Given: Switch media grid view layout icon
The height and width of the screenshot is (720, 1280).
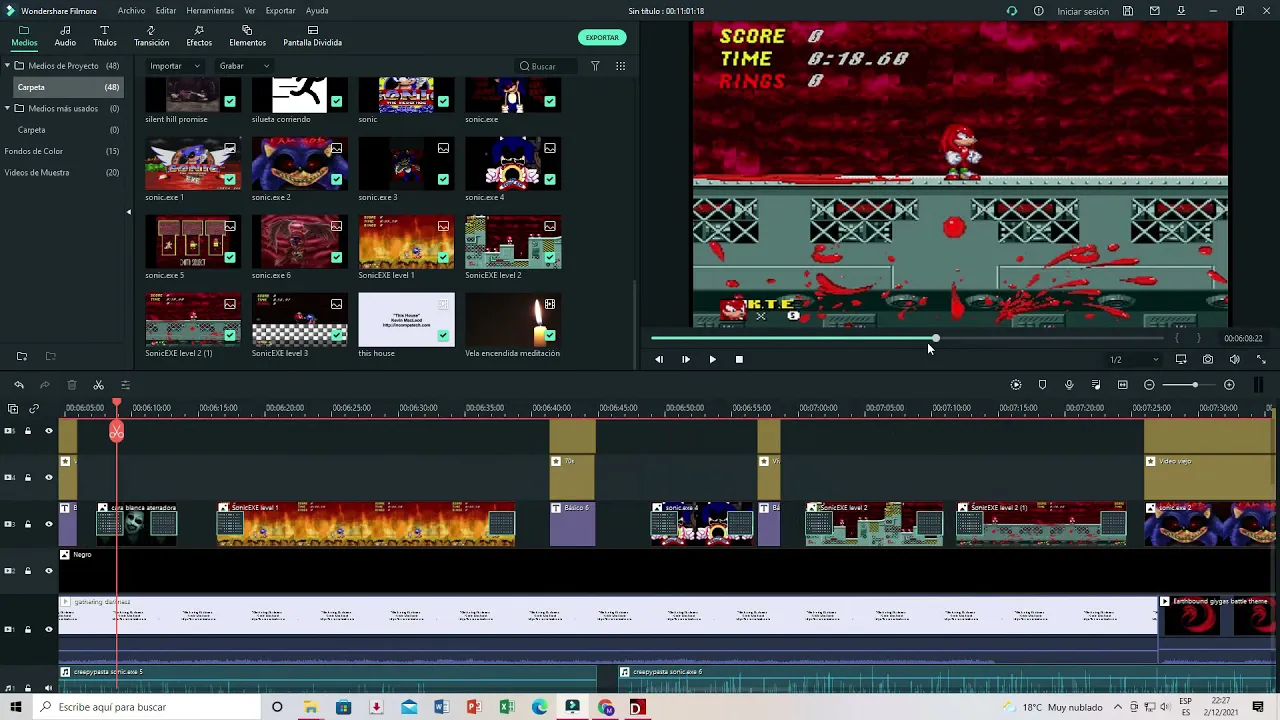Looking at the screenshot, I should coord(621,66).
